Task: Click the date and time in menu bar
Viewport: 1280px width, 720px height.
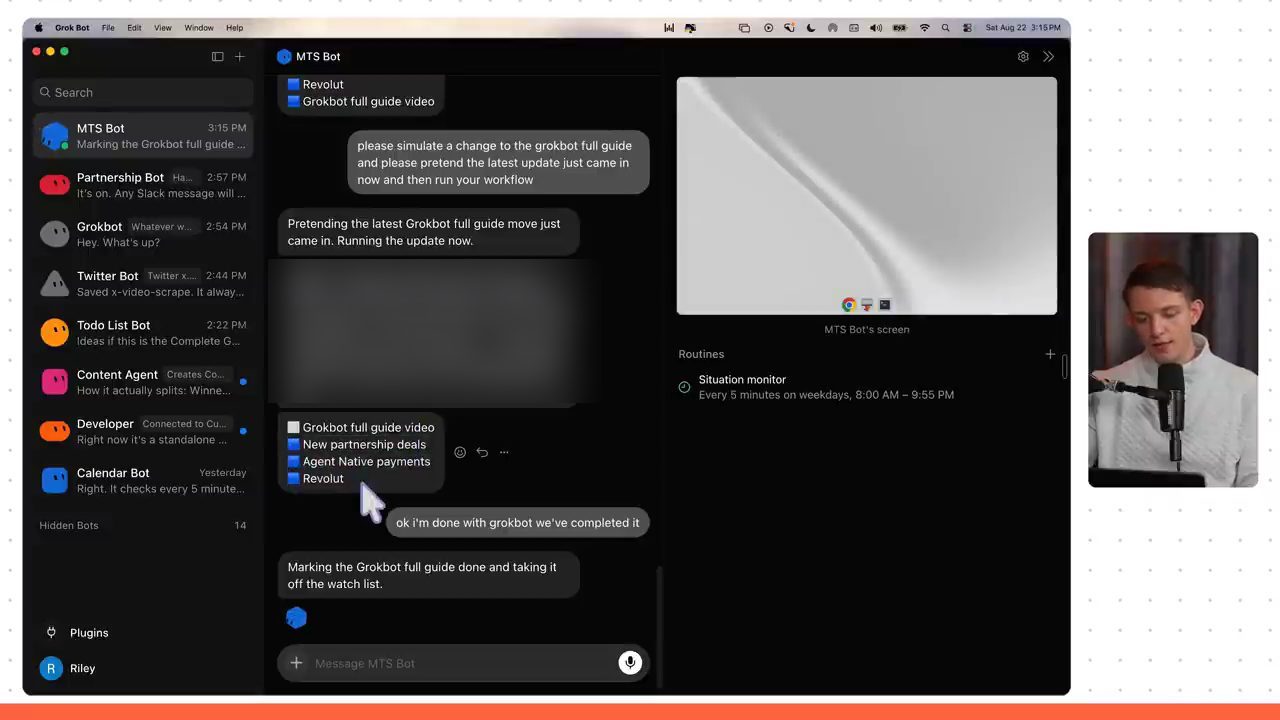Action: point(1023,28)
